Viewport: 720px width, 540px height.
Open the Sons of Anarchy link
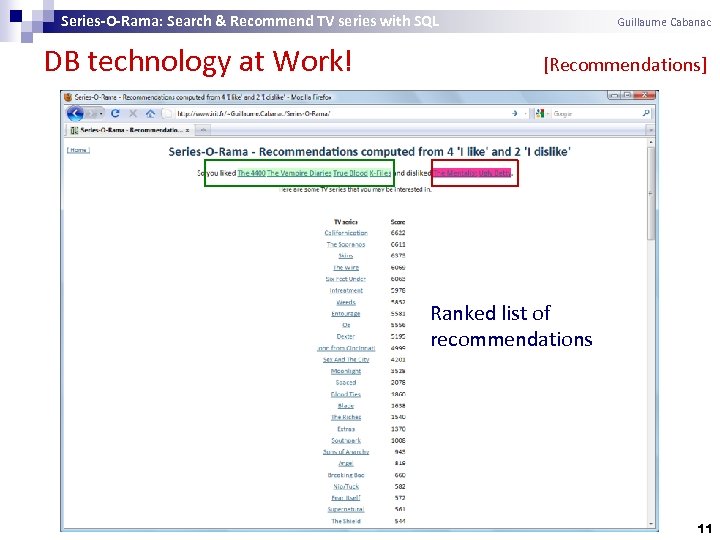pos(346,452)
